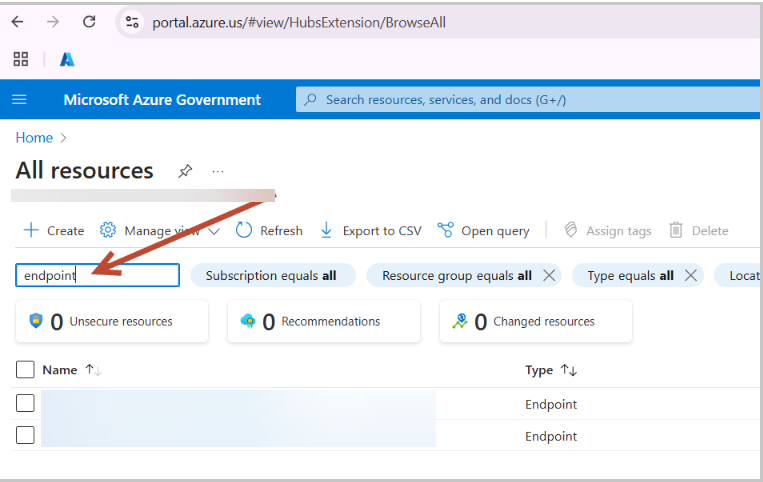Click Endpoint type in second row
The image size is (763, 482).
pos(551,437)
